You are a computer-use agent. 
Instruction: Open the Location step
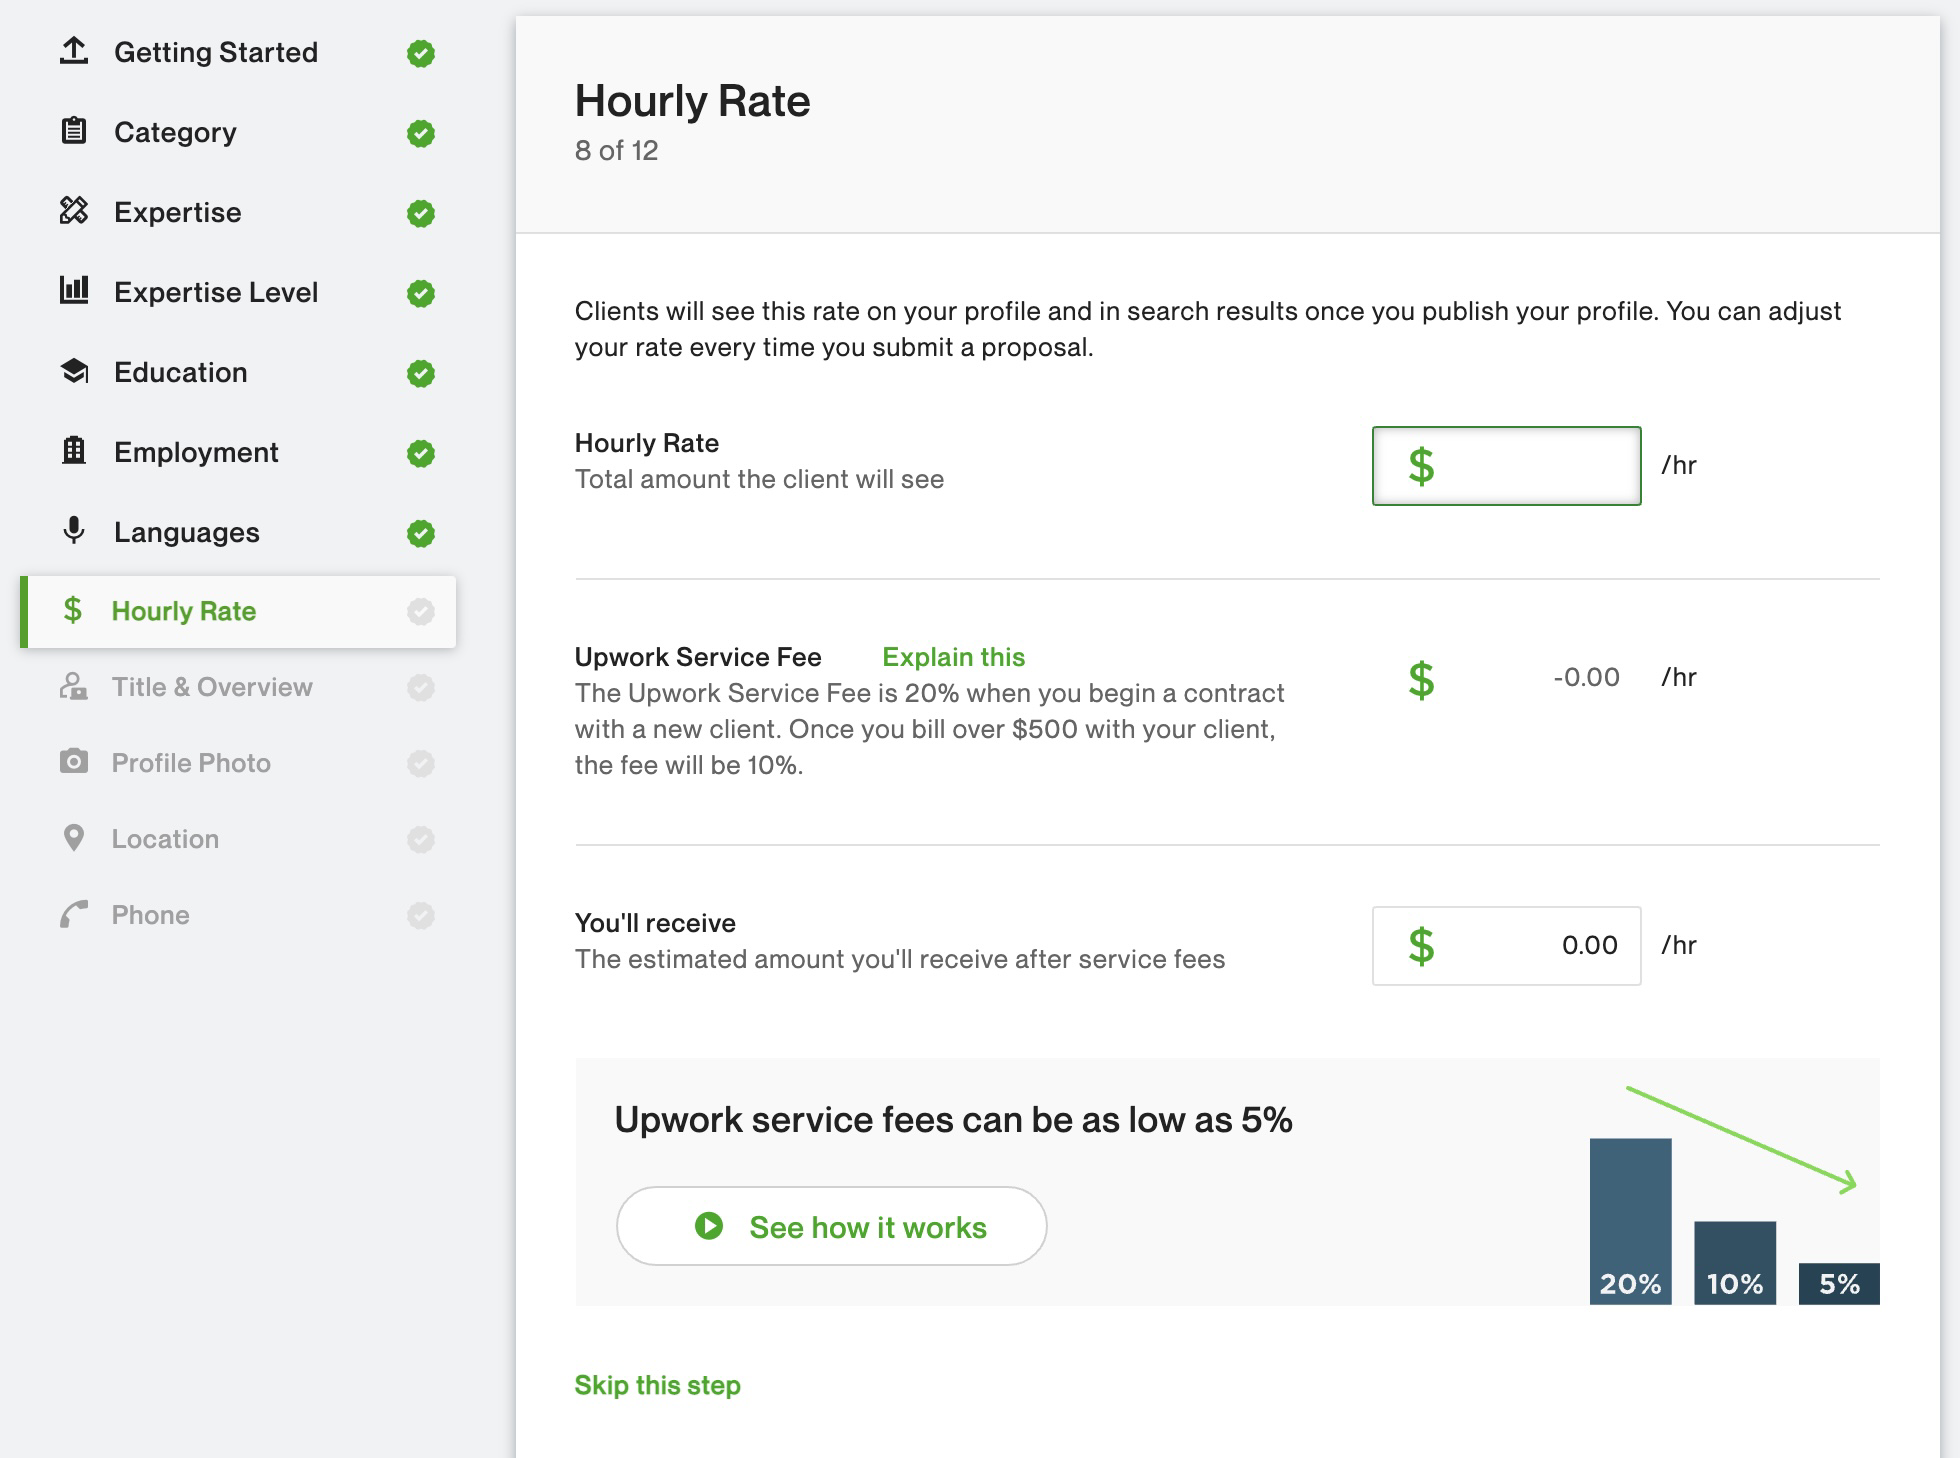click(x=165, y=839)
